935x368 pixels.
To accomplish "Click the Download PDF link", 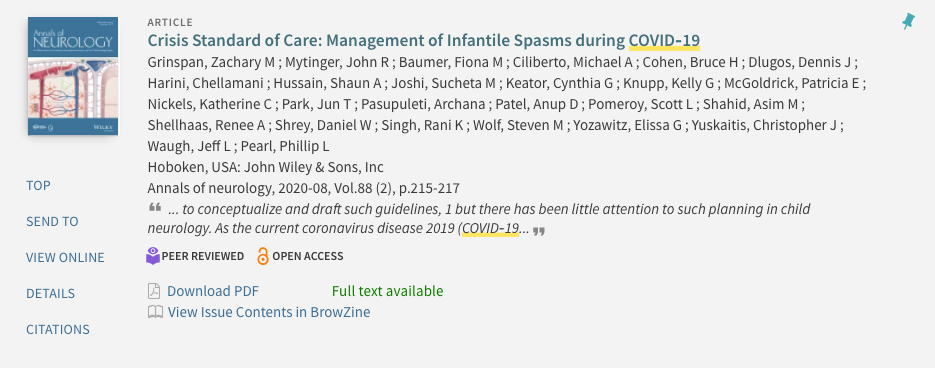I will [213, 291].
